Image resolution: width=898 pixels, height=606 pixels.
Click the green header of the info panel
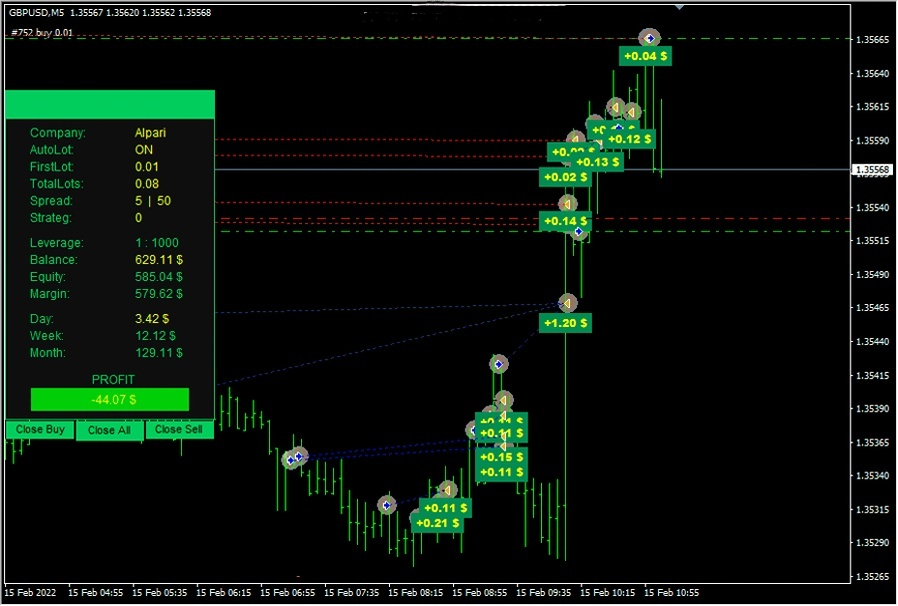tap(110, 105)
